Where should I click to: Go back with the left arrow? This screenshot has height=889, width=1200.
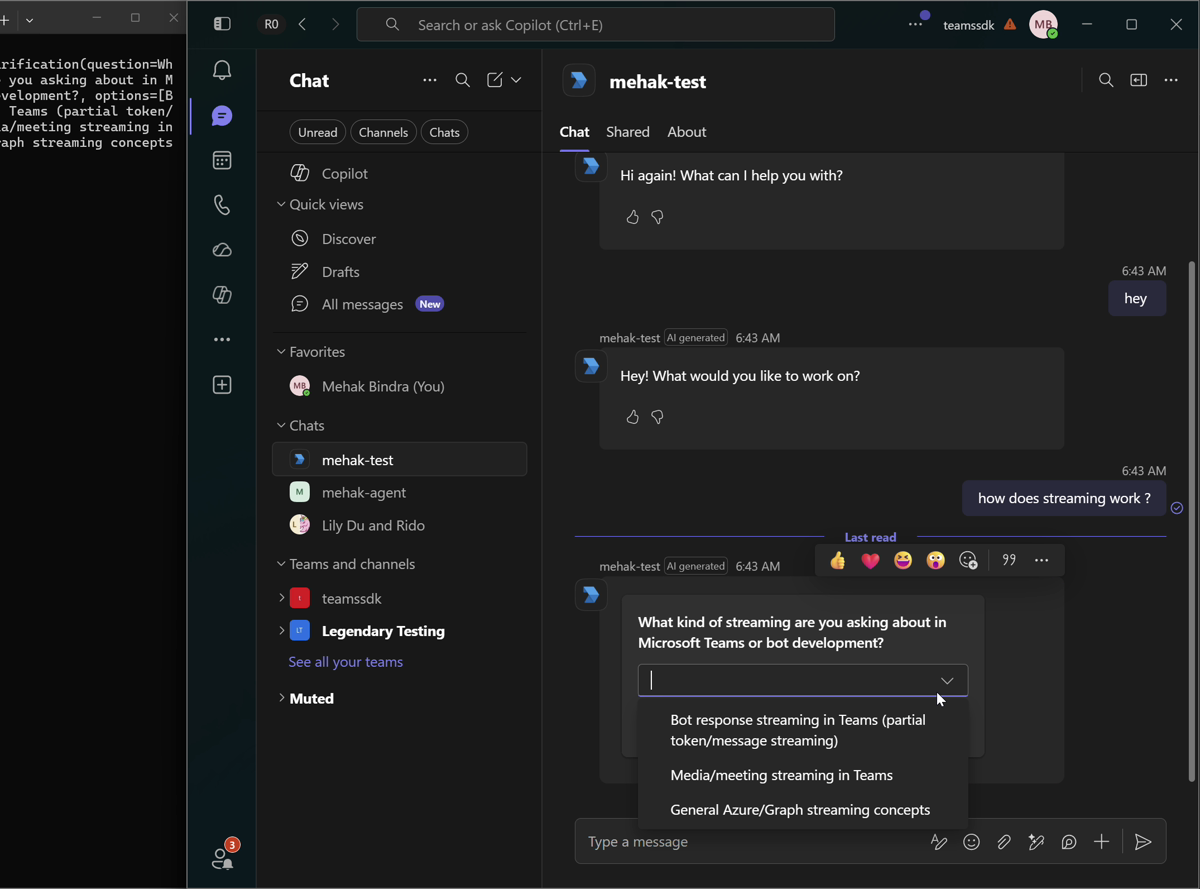(x=302, y=24)
